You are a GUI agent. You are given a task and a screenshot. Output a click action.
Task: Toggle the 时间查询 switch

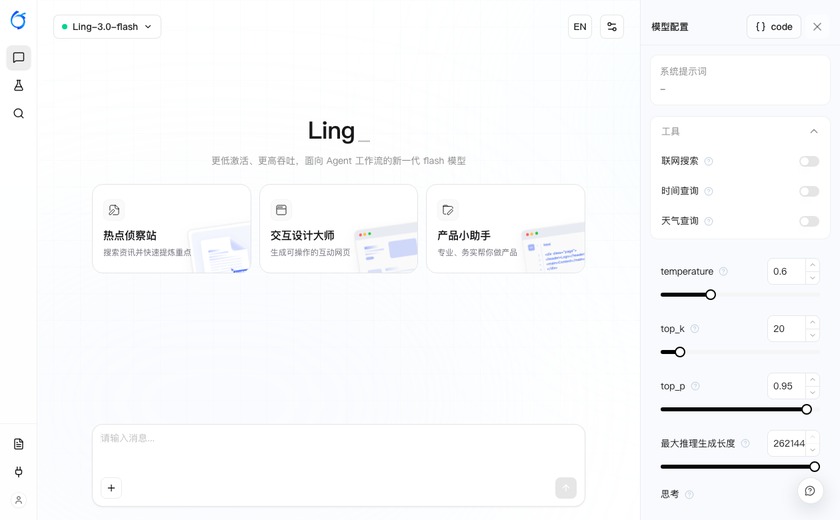(x=809, y=191)
